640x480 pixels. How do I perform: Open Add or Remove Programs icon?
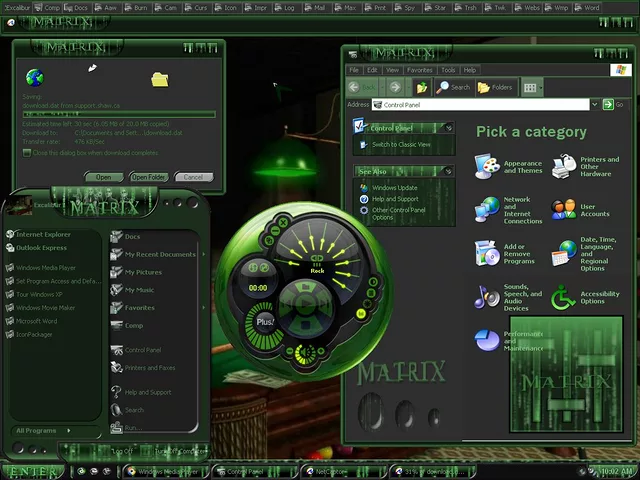[x=487, y=253]
